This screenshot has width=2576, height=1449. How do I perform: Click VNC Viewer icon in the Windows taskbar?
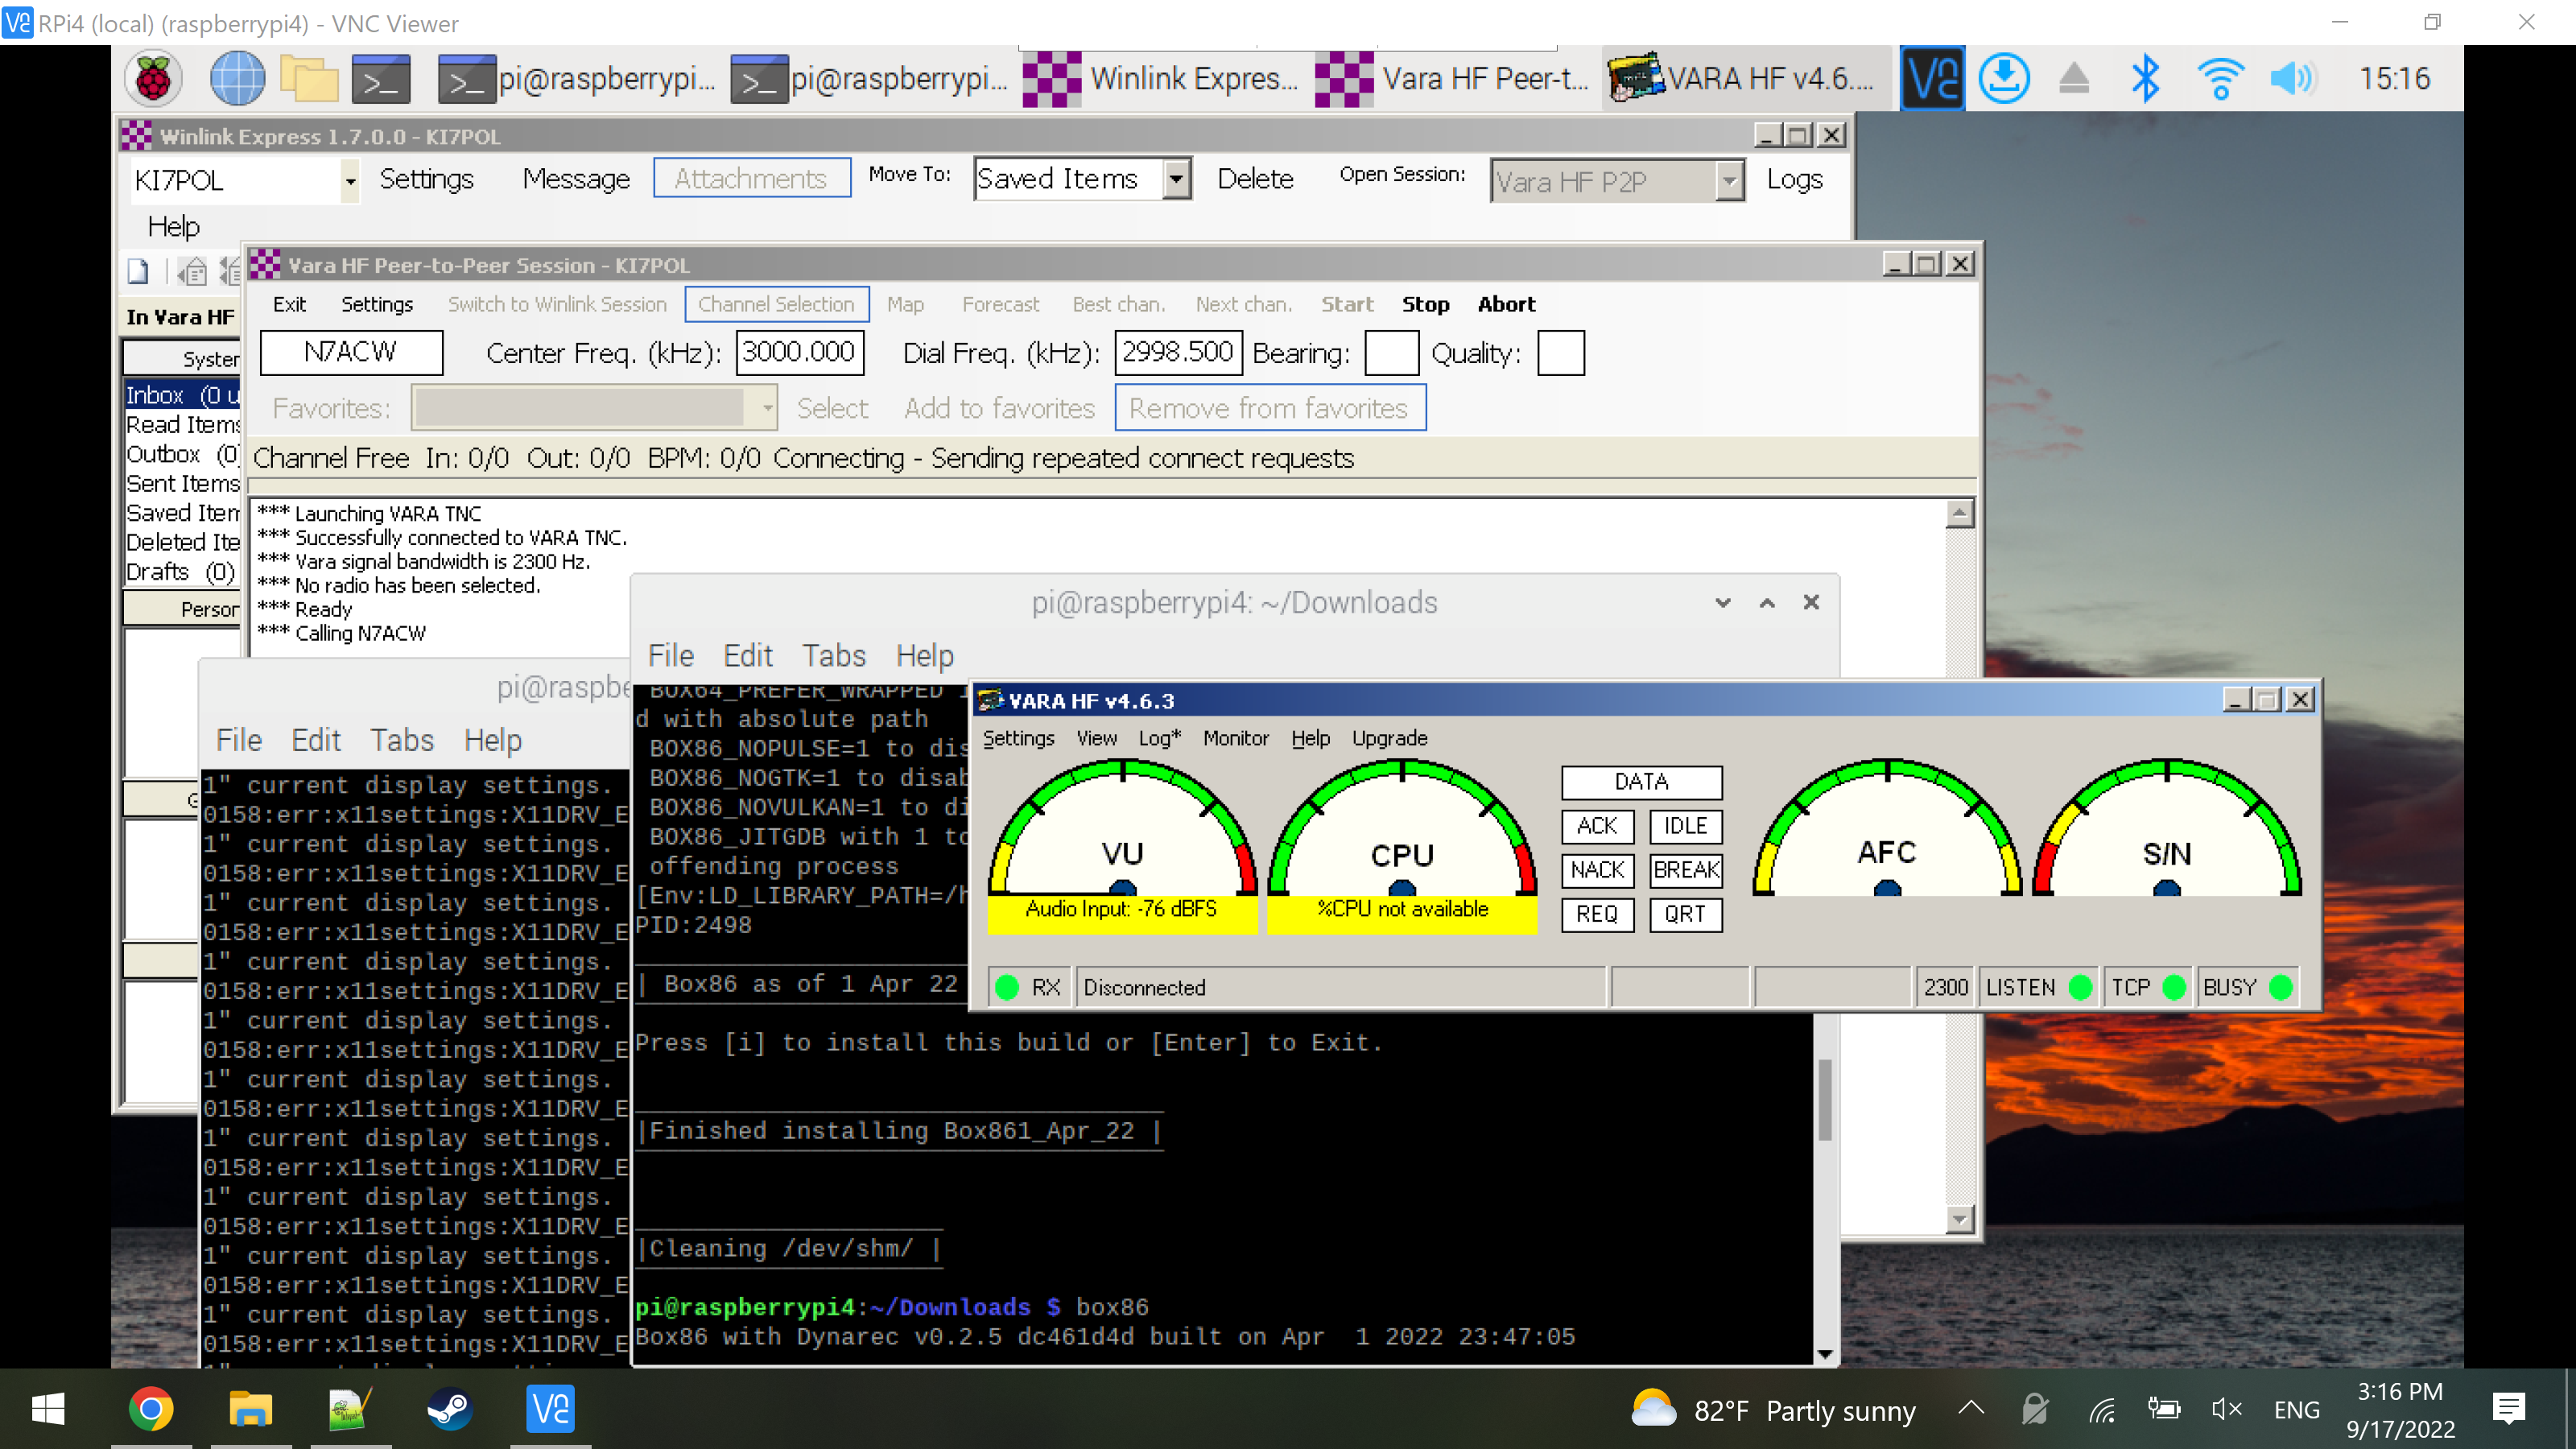click(550, 1410)
